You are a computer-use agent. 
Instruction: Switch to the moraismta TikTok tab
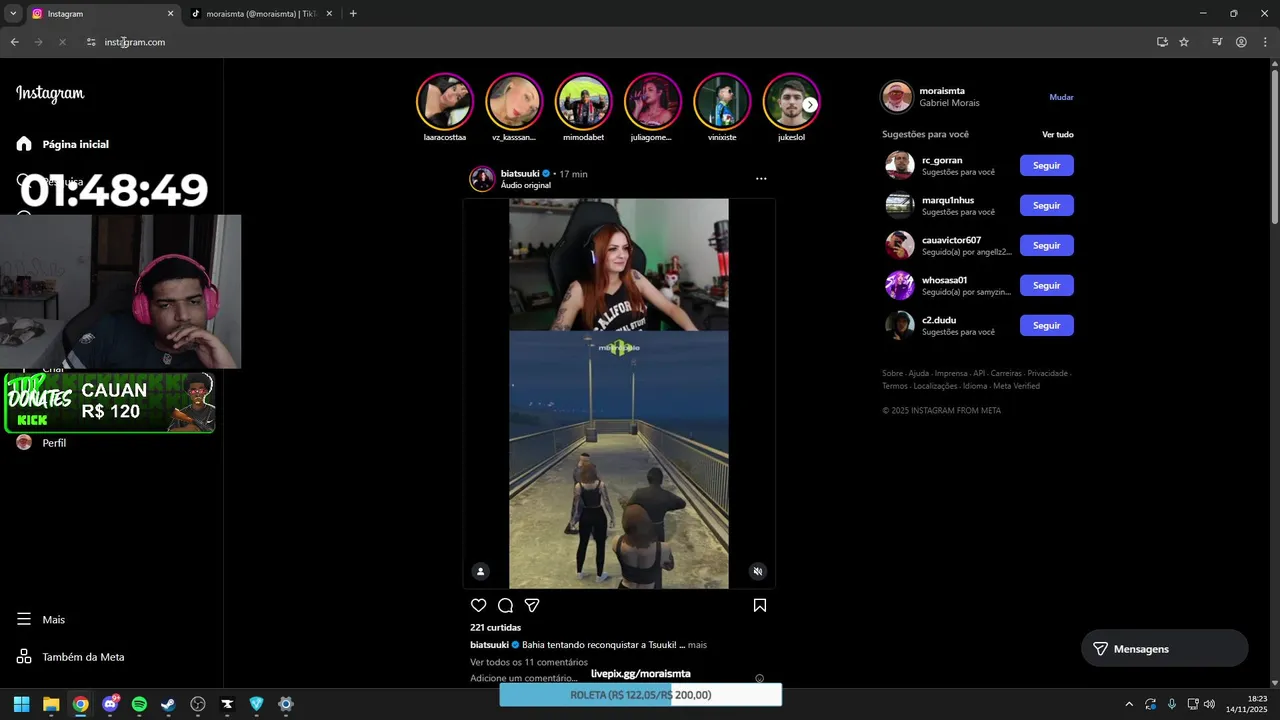tap(262, 14)
